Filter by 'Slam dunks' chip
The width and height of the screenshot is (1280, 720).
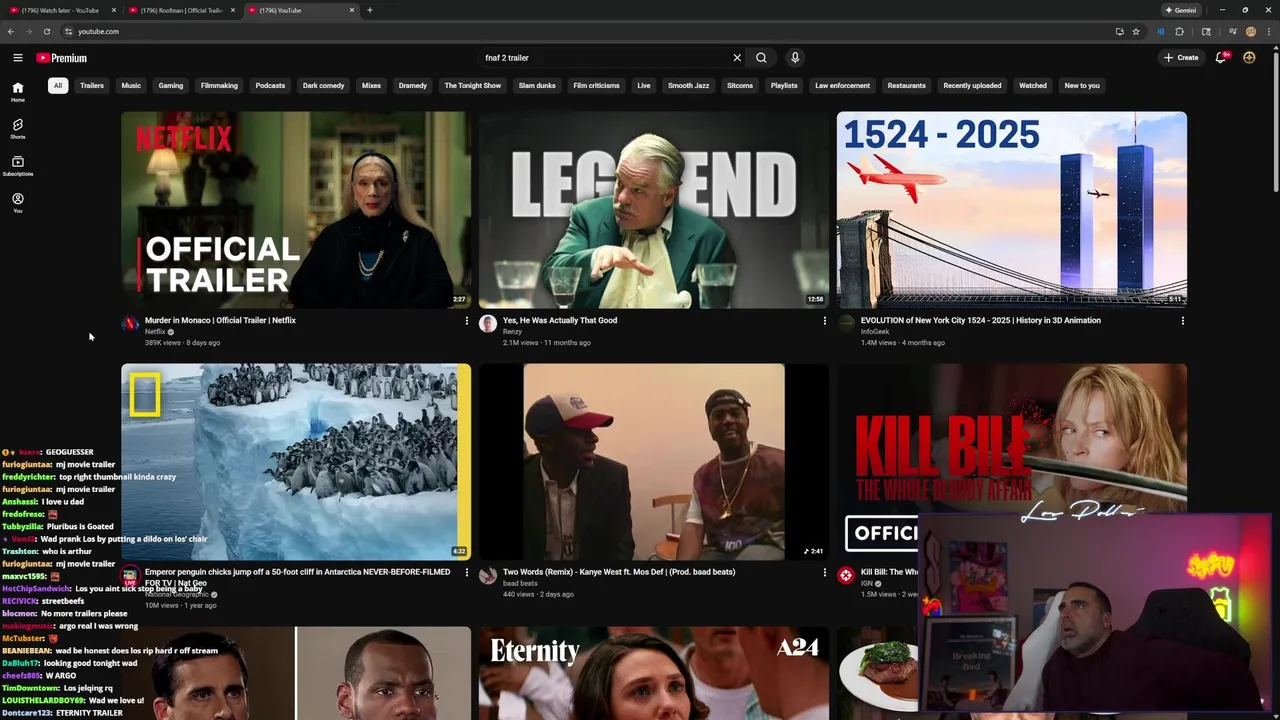click(x=537, y=86)
